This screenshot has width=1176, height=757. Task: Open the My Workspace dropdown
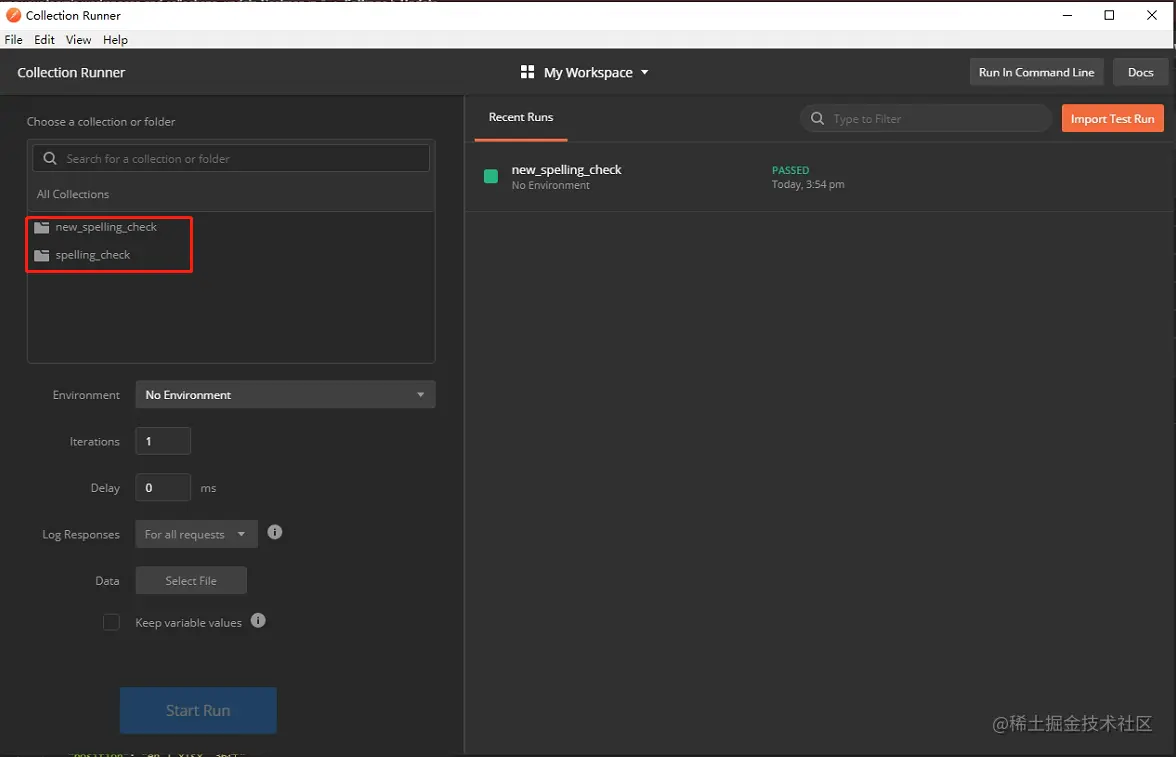click(x=585, y=72)
